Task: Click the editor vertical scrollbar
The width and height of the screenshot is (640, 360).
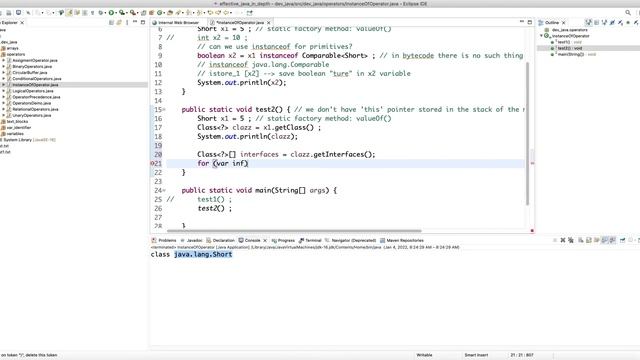Action: coord(527,133)
